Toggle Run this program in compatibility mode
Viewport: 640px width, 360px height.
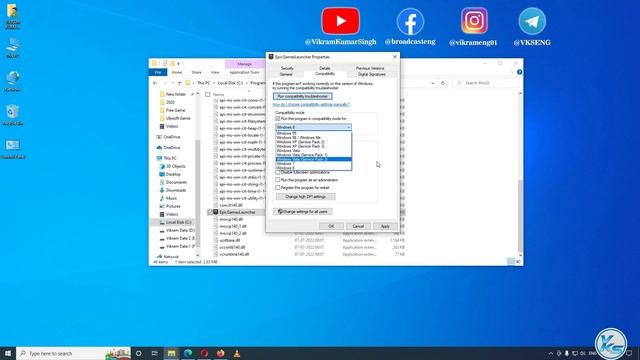click(x=278, y=118)
